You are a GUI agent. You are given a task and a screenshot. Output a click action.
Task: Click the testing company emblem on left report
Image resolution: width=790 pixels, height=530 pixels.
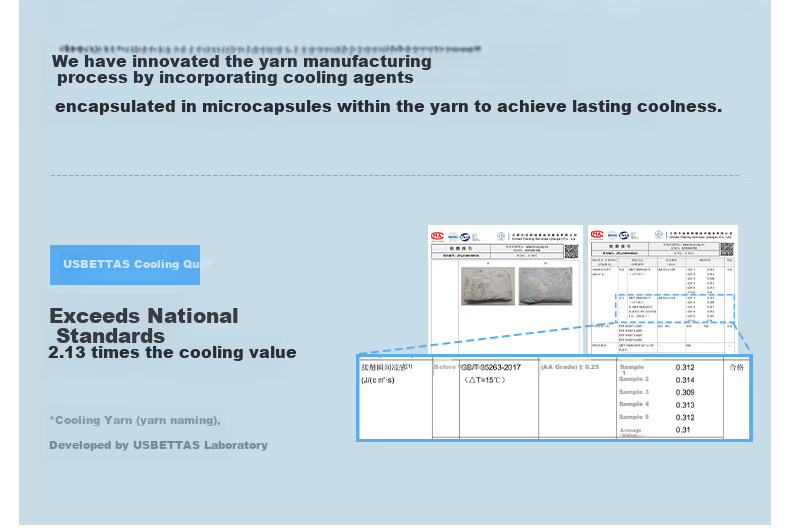click(x=500, y=236)
